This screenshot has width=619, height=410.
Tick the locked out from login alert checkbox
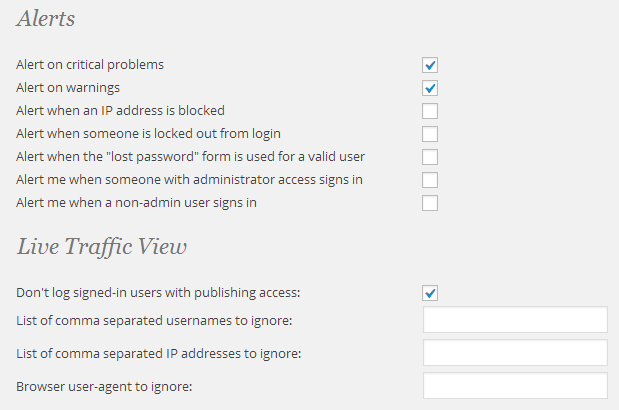click(x=430, y=134)
